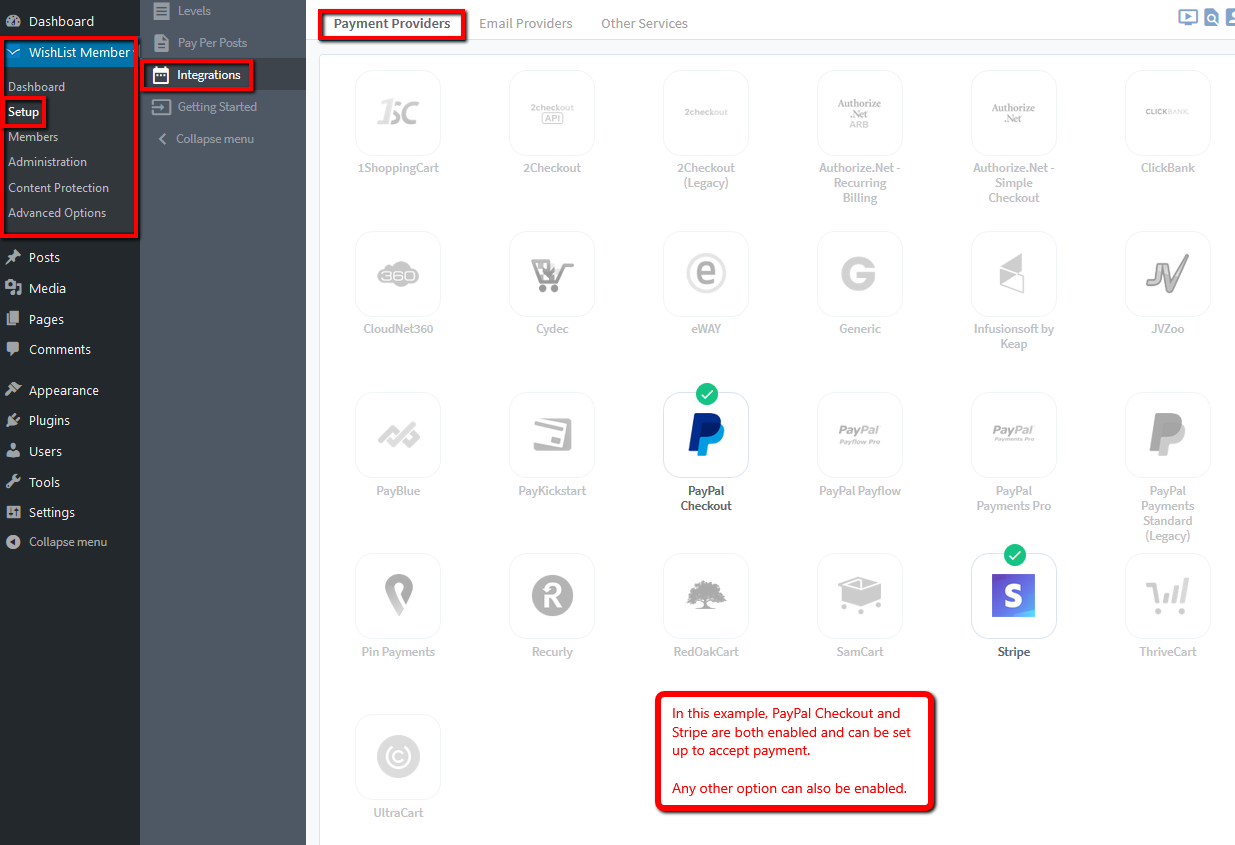The width and height of the screenshot is (1235, 845).
Task: Open the WordPress Dashboard with gauge icon
Action: point(50,21)
